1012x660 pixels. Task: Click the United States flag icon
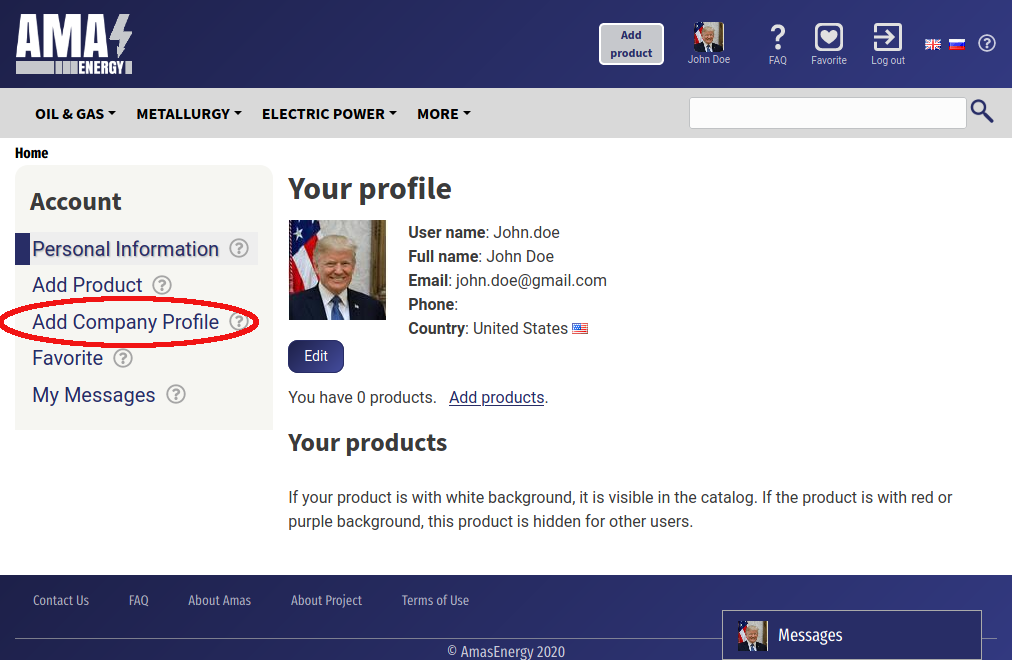click(580, 328)
